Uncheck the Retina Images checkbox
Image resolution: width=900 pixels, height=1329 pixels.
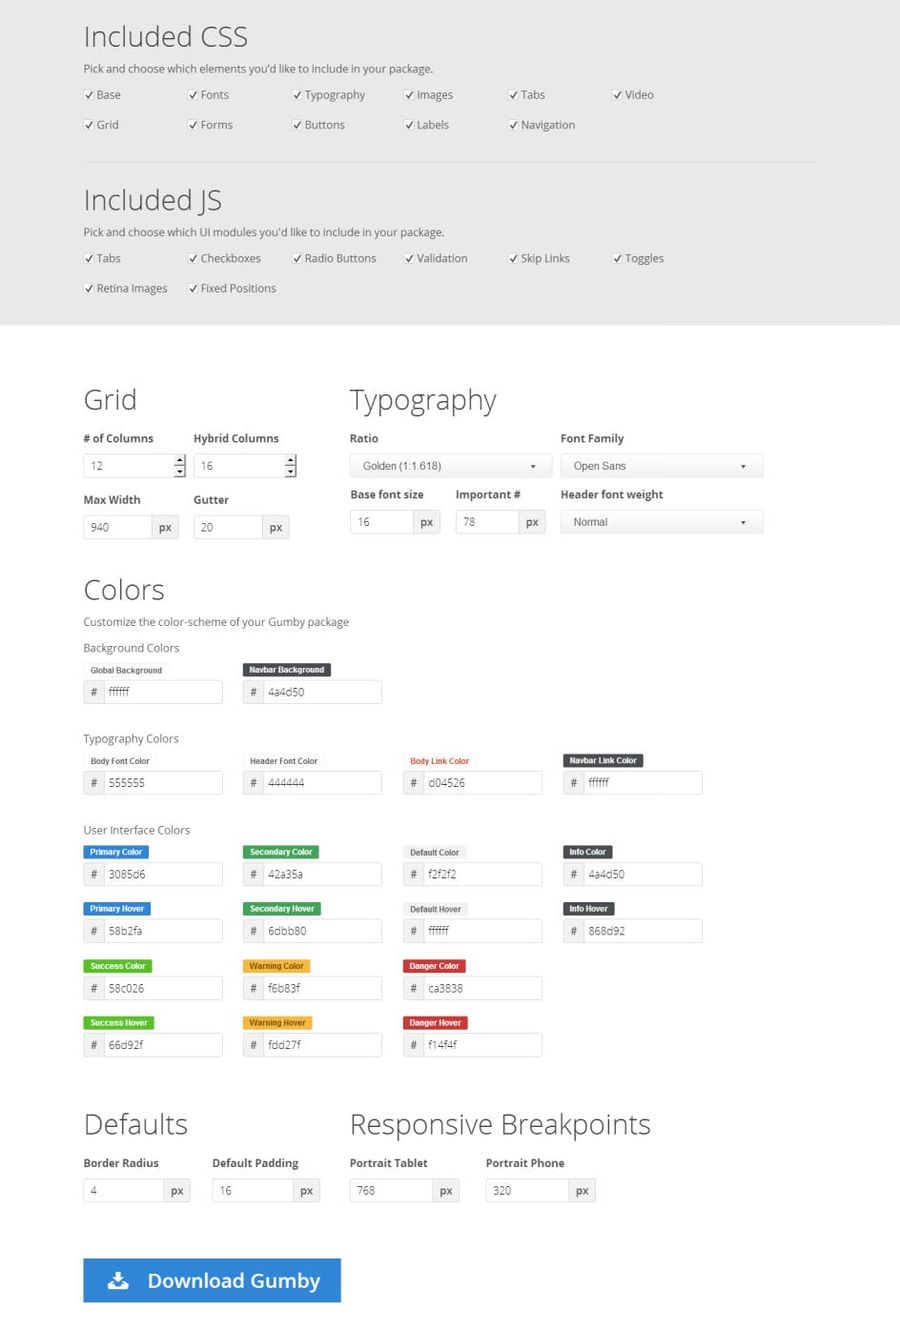click(89, 288)
